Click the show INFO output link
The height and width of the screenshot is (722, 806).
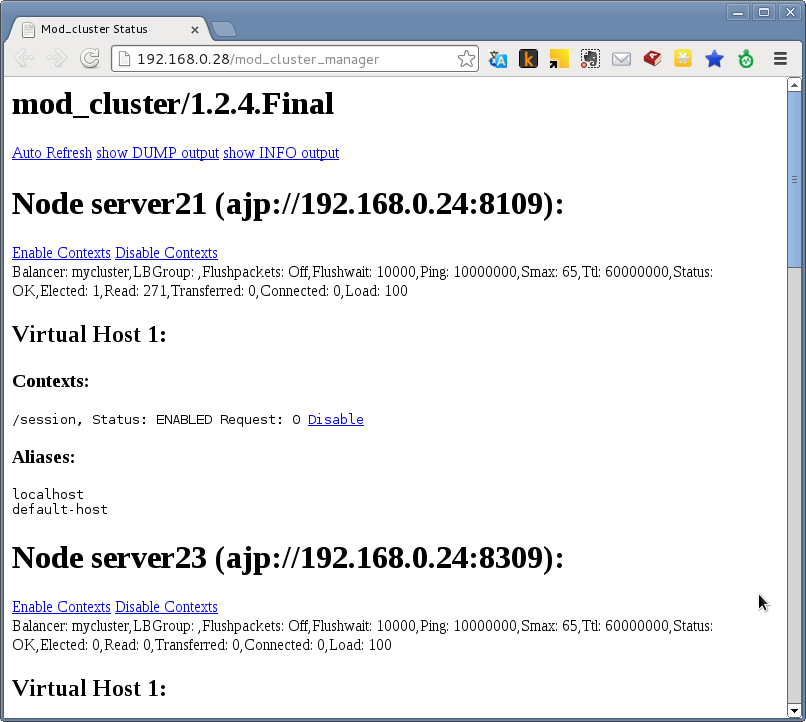281,153
